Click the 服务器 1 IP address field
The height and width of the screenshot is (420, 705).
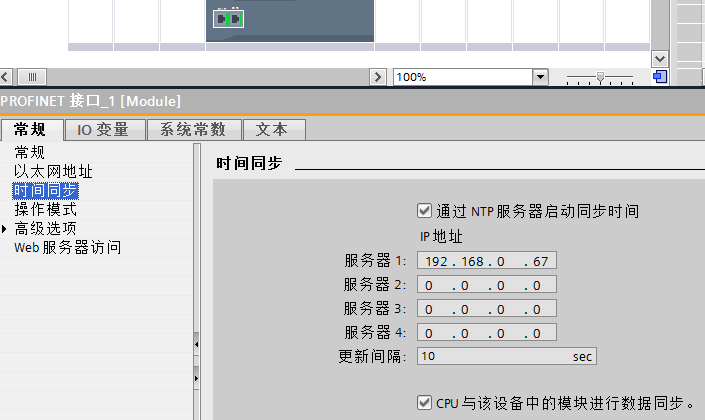tap(486, 261)
